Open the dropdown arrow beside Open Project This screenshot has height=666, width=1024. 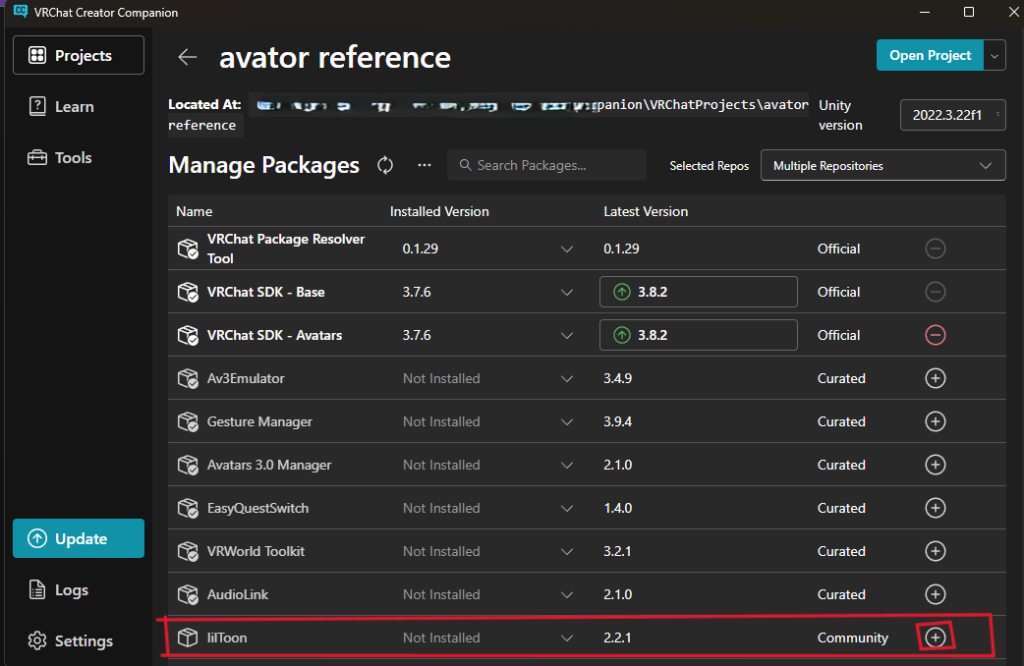[994, 56]
